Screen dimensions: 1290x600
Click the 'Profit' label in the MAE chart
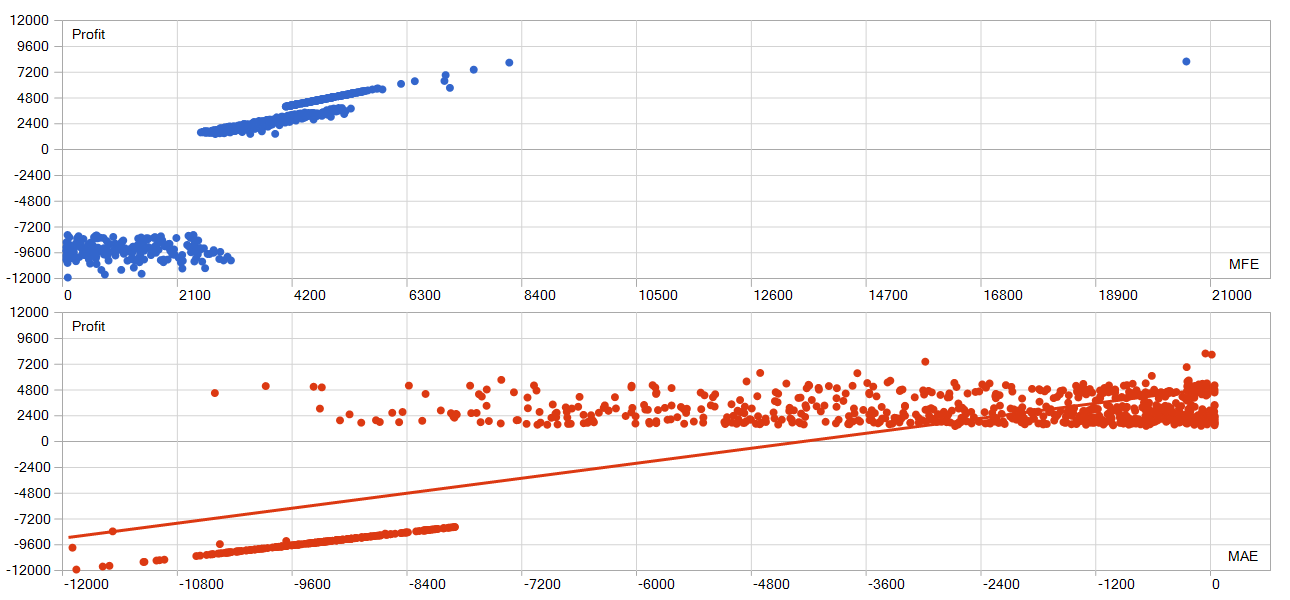click(x=88, y=327)
